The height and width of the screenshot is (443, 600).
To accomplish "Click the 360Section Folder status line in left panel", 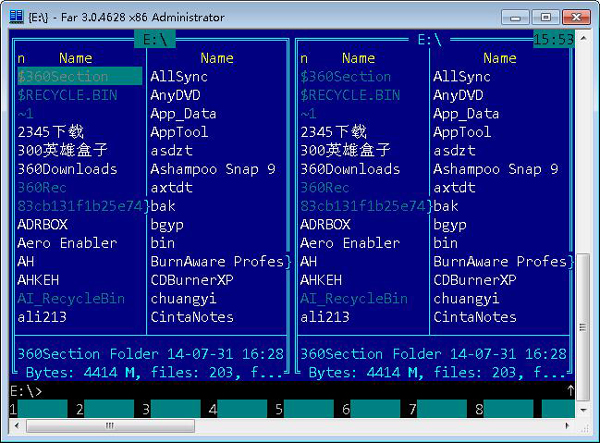I will [x=150, y=354].
